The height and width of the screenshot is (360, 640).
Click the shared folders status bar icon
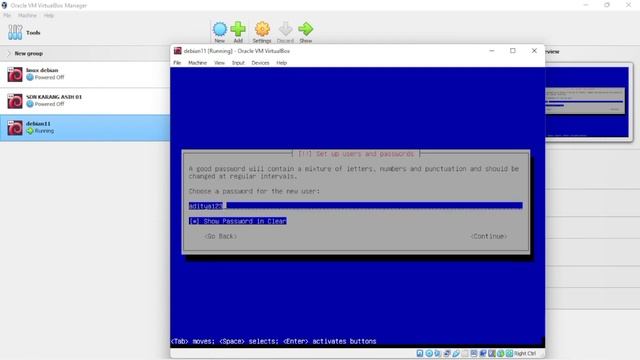tap(465, 353)
